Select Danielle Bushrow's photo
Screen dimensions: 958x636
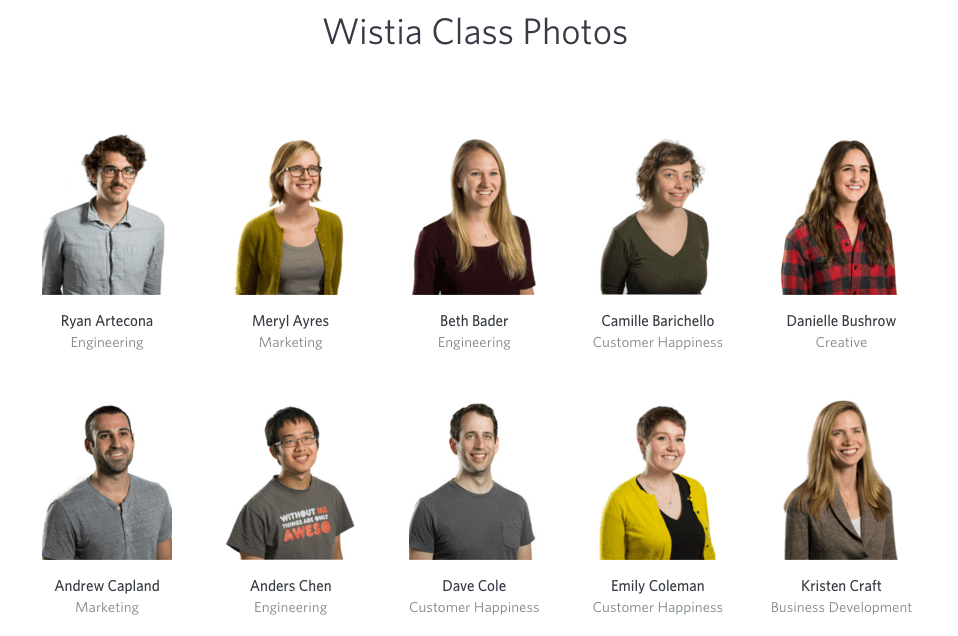pos(839,217)
